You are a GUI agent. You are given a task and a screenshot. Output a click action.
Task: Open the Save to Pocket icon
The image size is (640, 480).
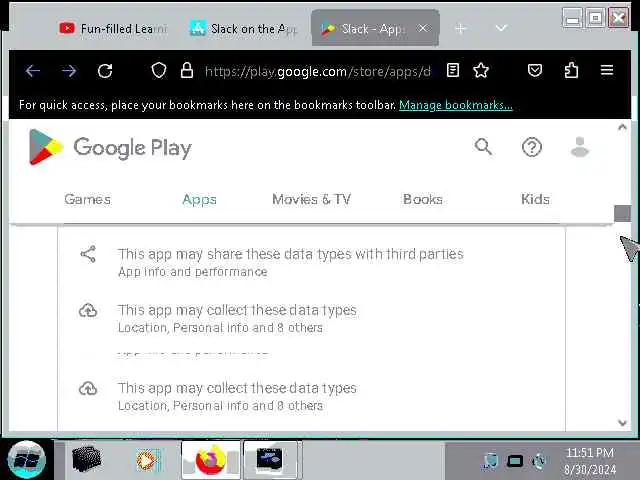(535, 71)
